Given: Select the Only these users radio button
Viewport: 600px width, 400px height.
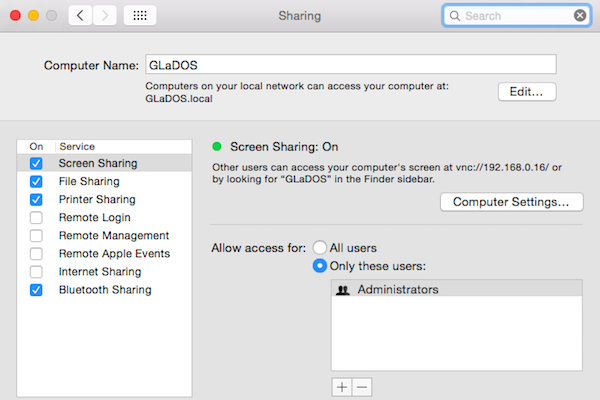Looking at the screenshot, I should click(x=320, y=266).
